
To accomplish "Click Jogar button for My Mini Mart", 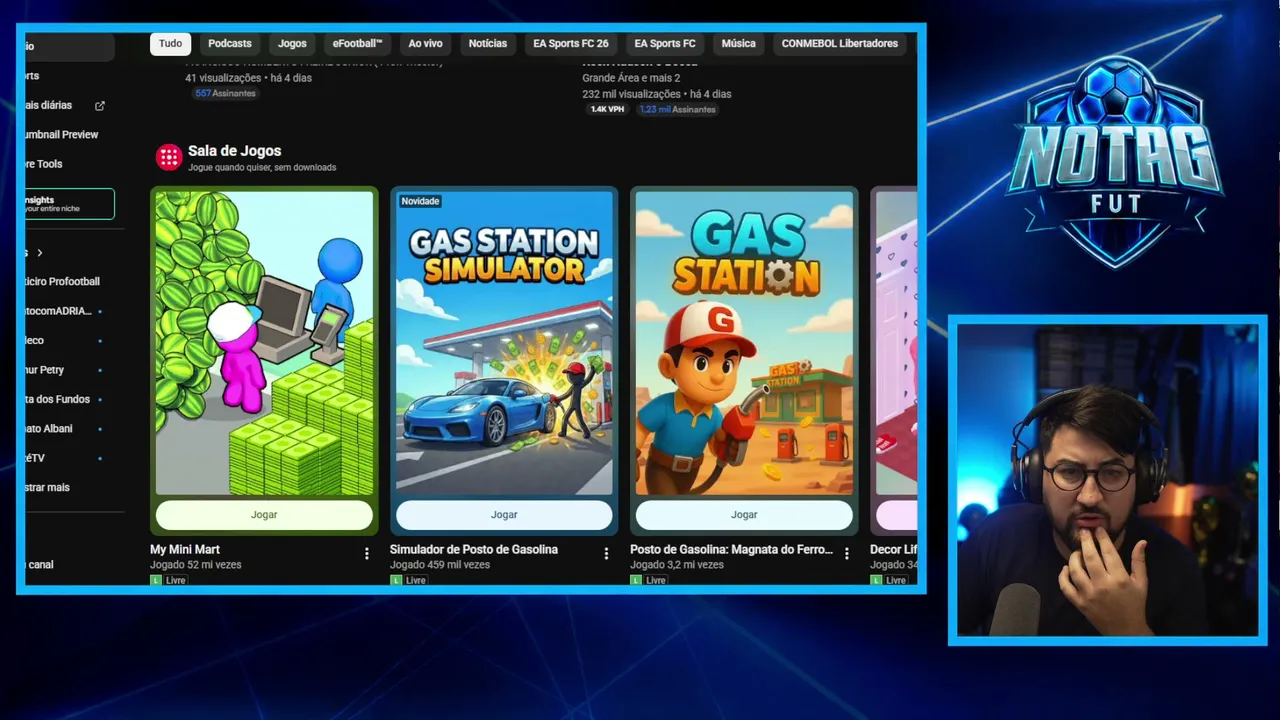I will coord(264,515).
